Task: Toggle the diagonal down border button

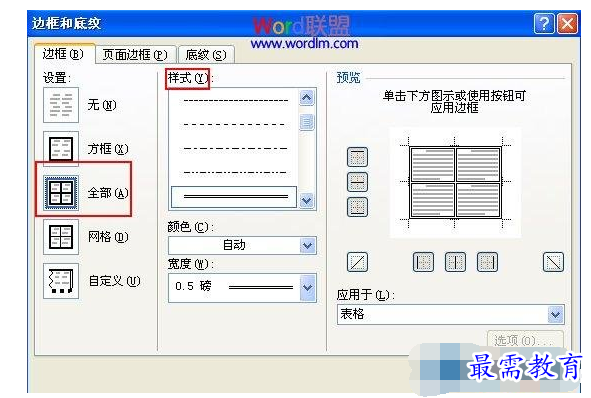Action: tap(553, 262)
